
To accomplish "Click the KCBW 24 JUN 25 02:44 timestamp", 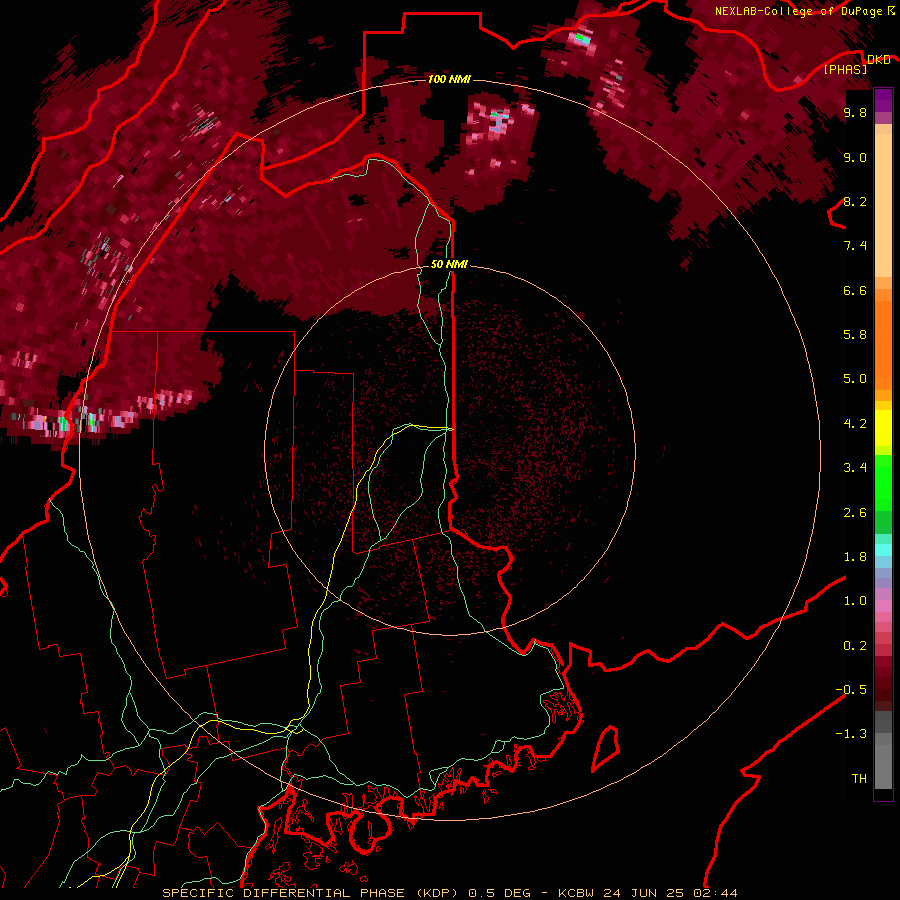I will pos(647,893).
